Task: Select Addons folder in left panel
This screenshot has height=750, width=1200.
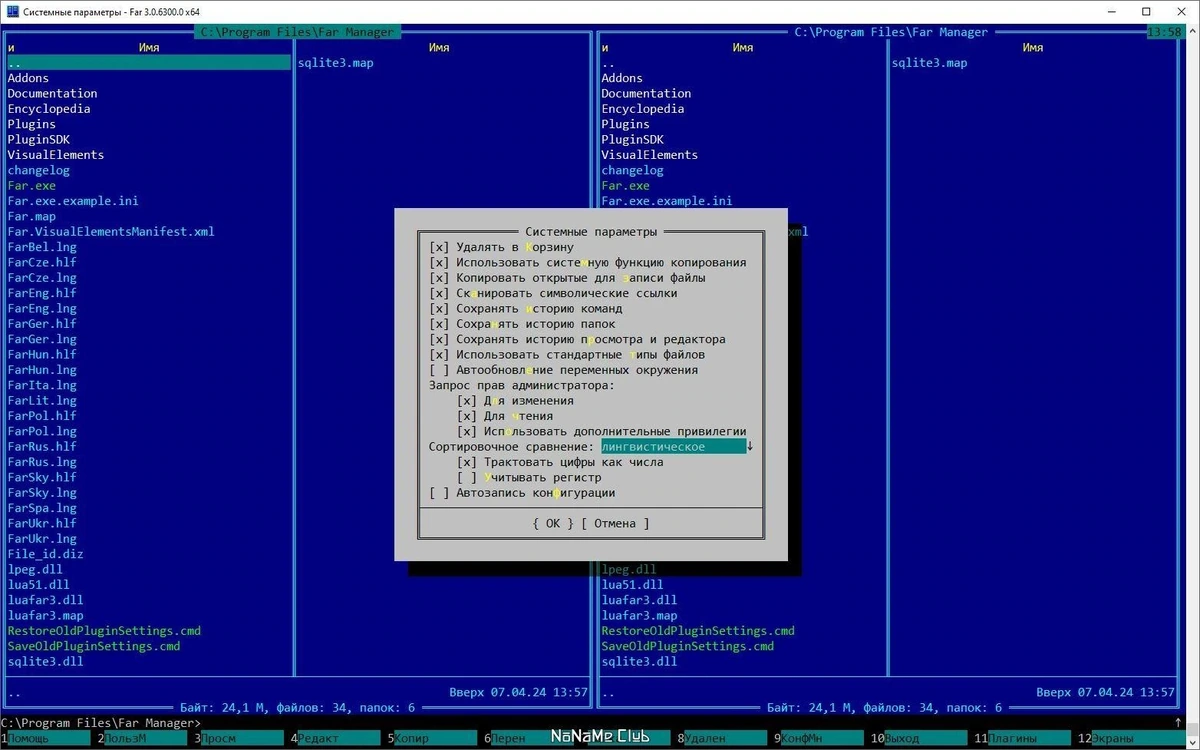Action: (x=28, y=78)
